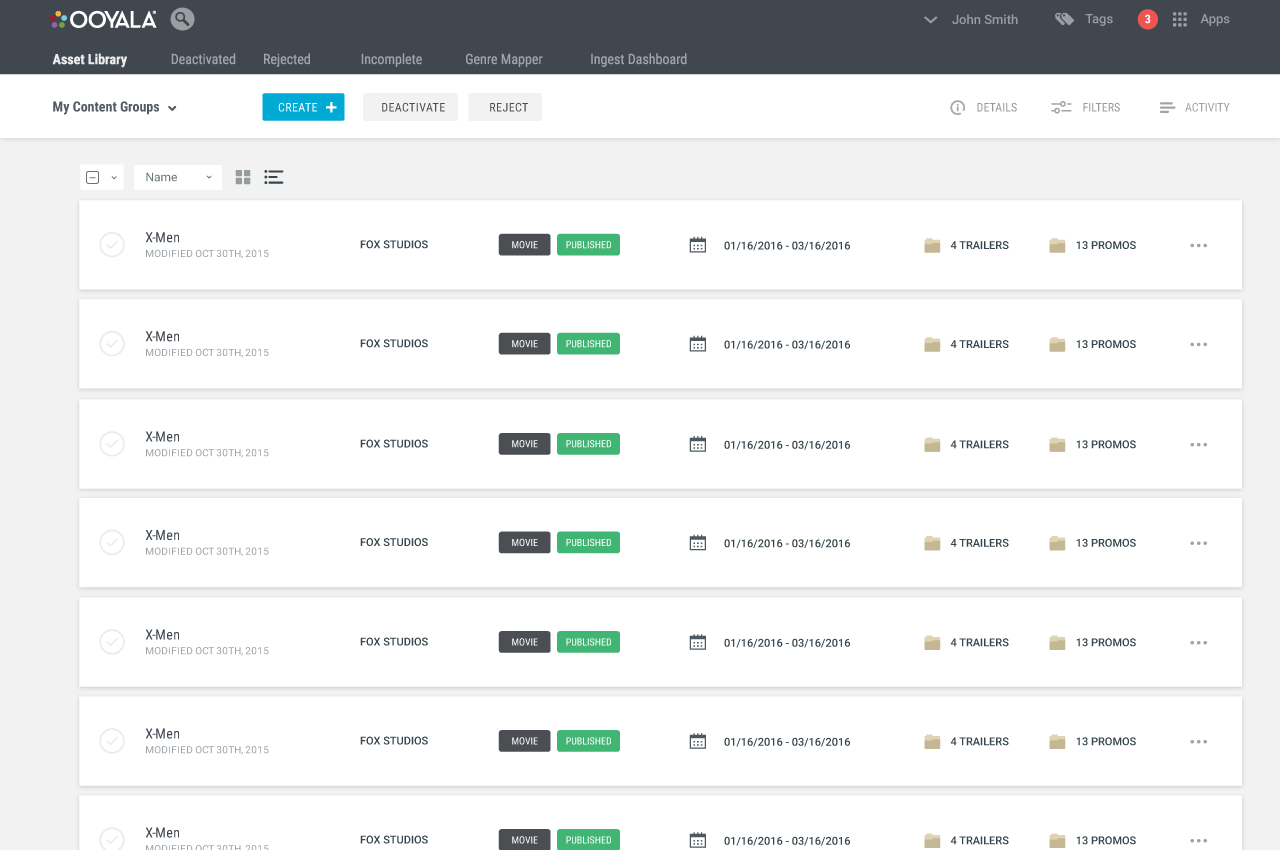Open the three-dot menu on first X-Men row

pyautogui.click(x=1199, y=245)
